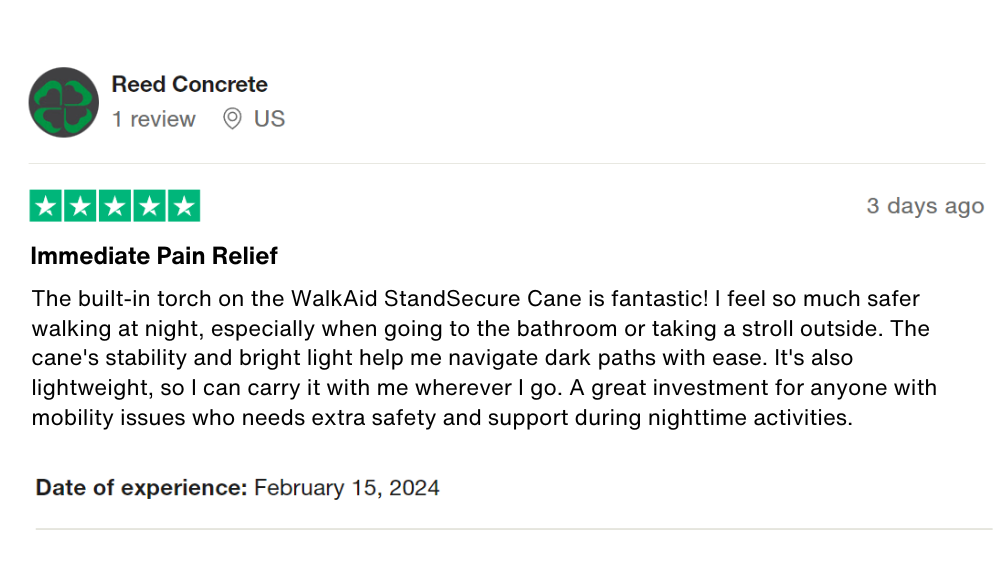Screen dimensions: 1000x583
Task: Click the 'Date of experience:' label
Action: [141, 488]
